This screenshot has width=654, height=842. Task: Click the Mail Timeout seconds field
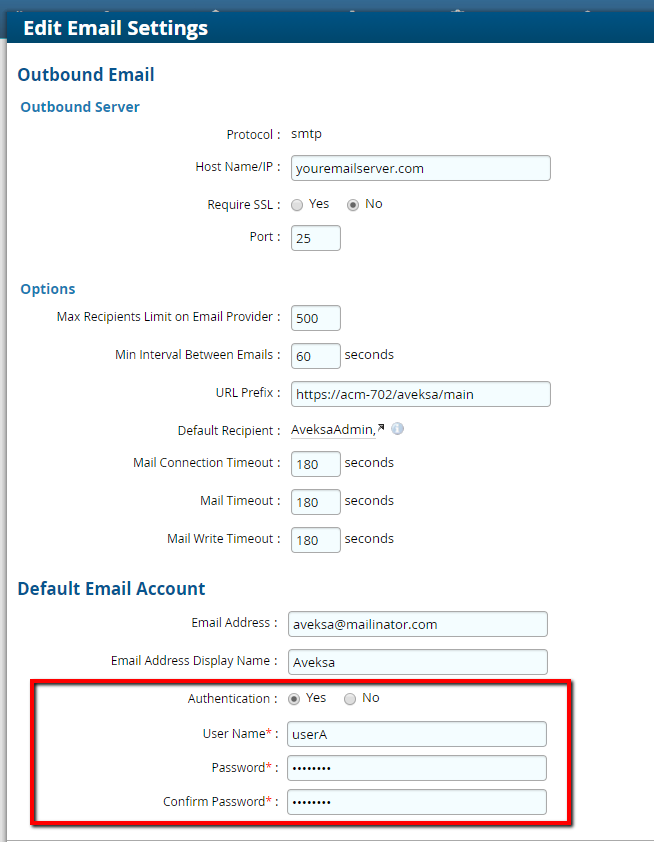(x=315, y=502)
